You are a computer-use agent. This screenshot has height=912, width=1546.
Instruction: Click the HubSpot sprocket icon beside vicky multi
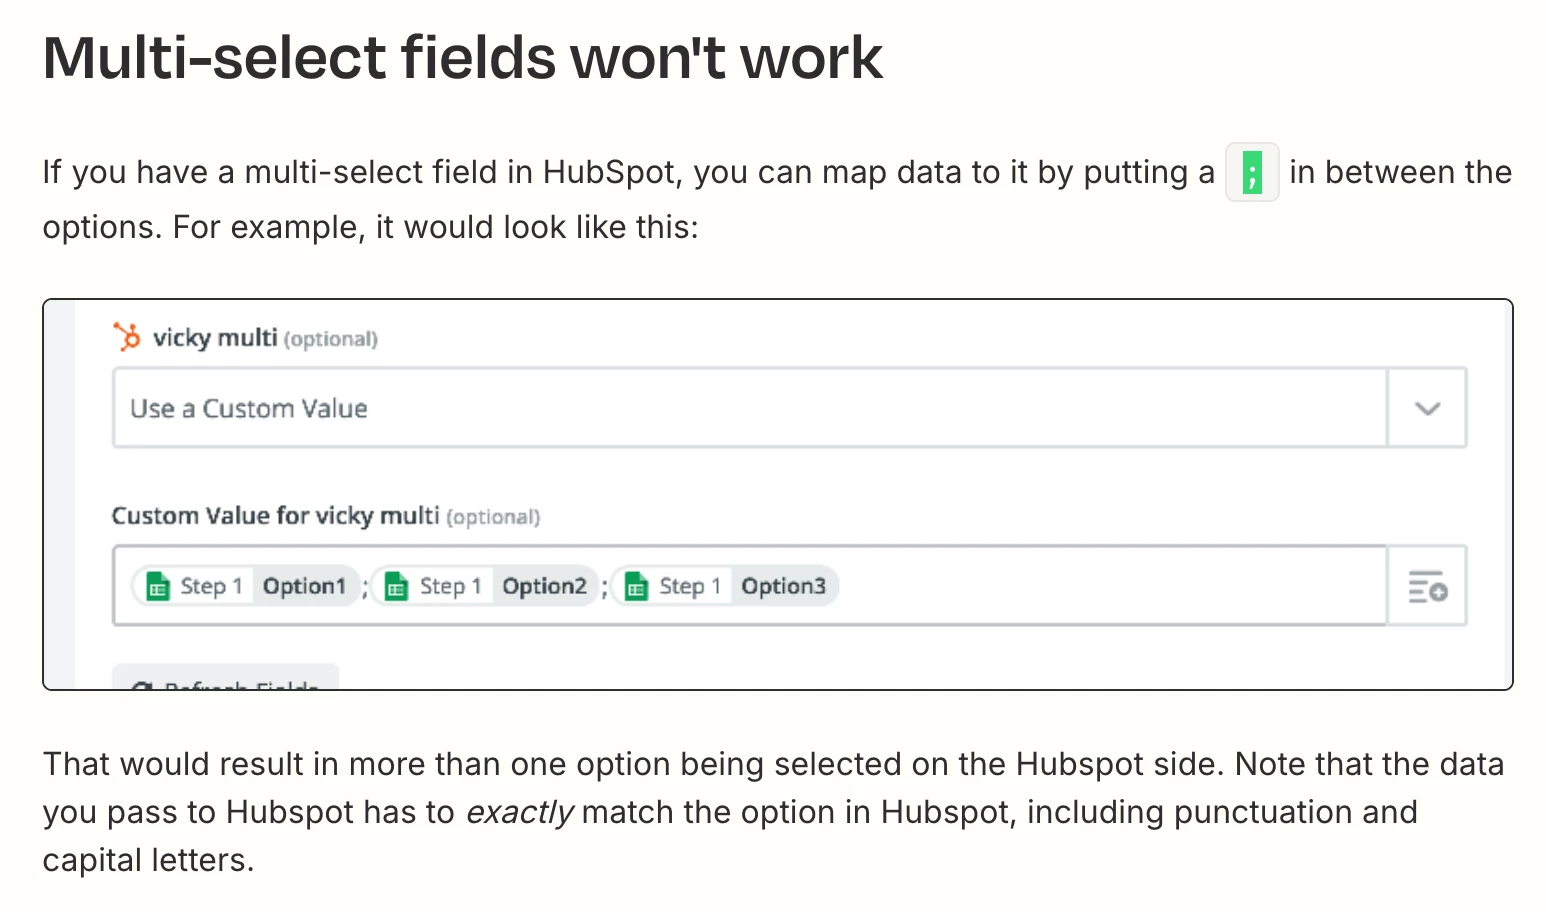127,337
